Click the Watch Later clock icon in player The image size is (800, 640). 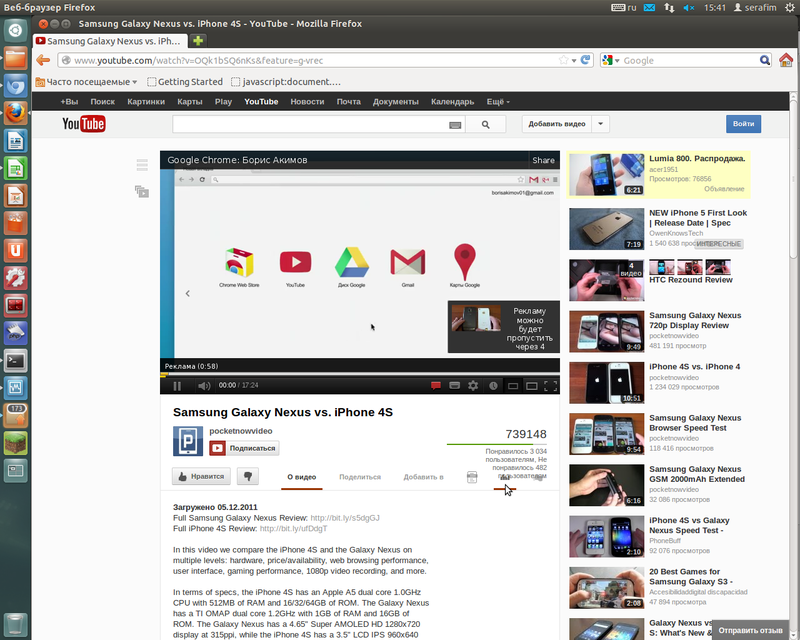(493, 386)
